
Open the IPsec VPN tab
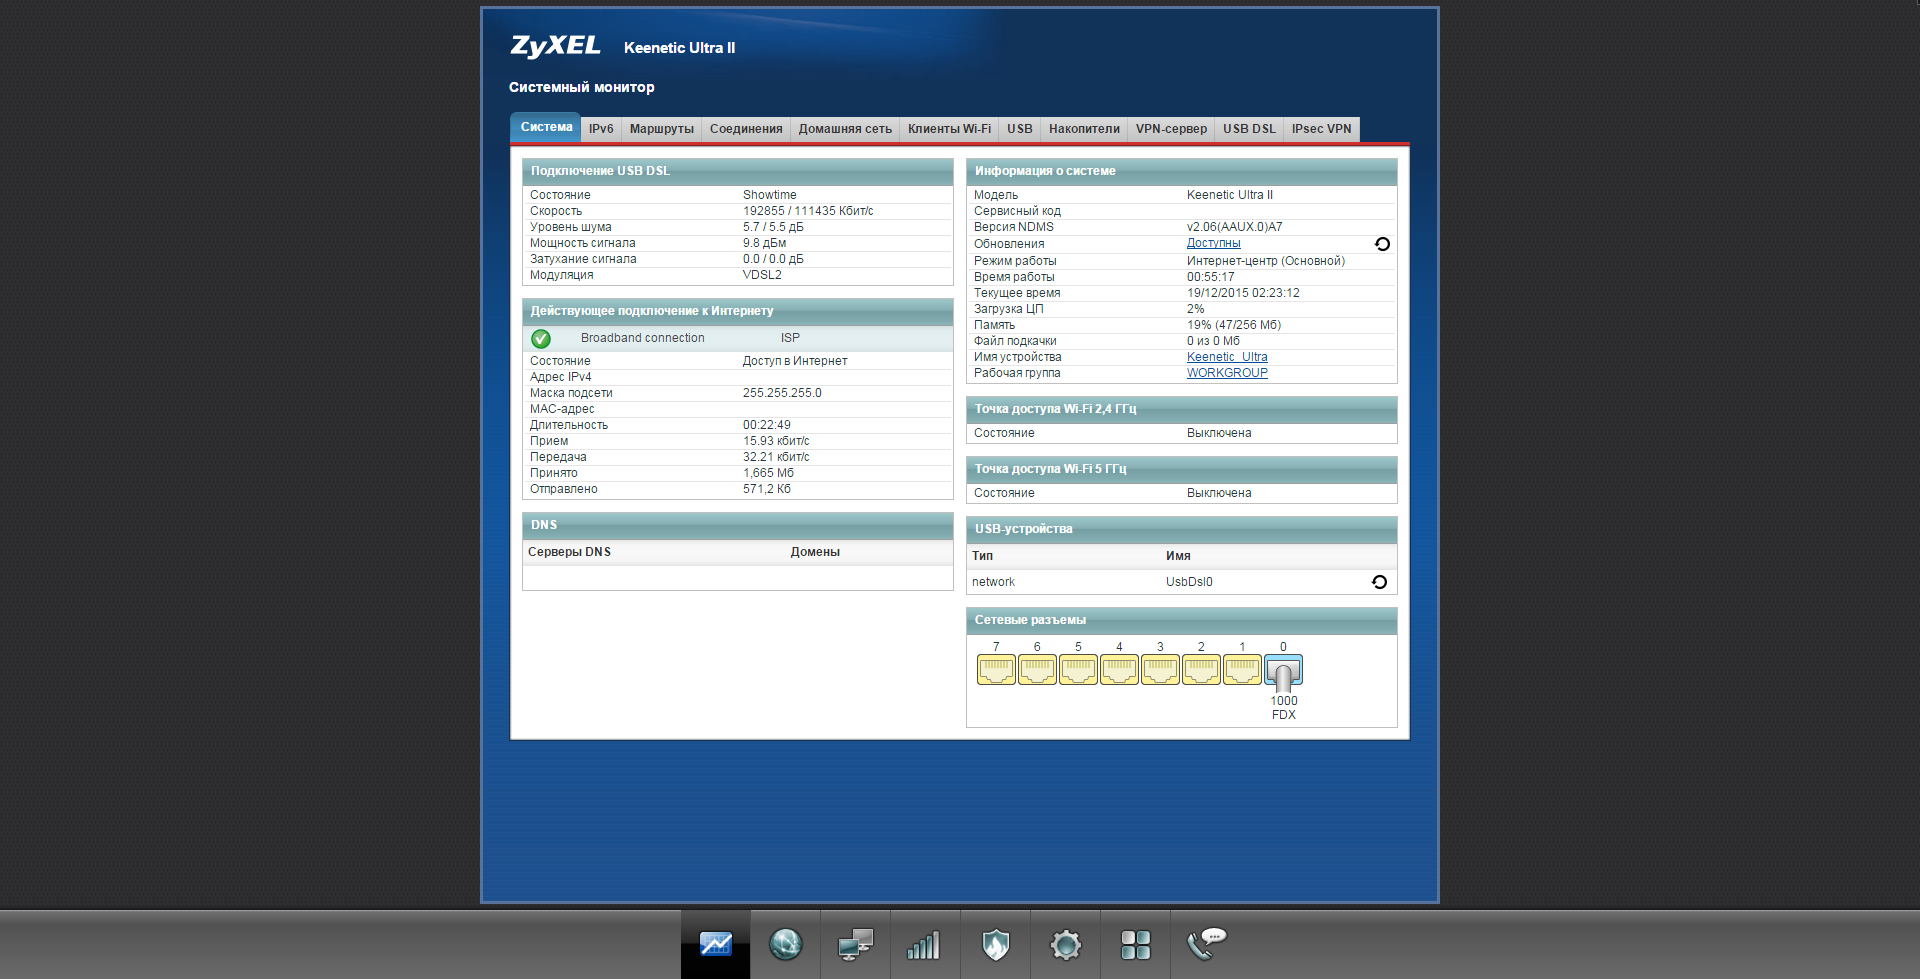tap(1321, 129)
